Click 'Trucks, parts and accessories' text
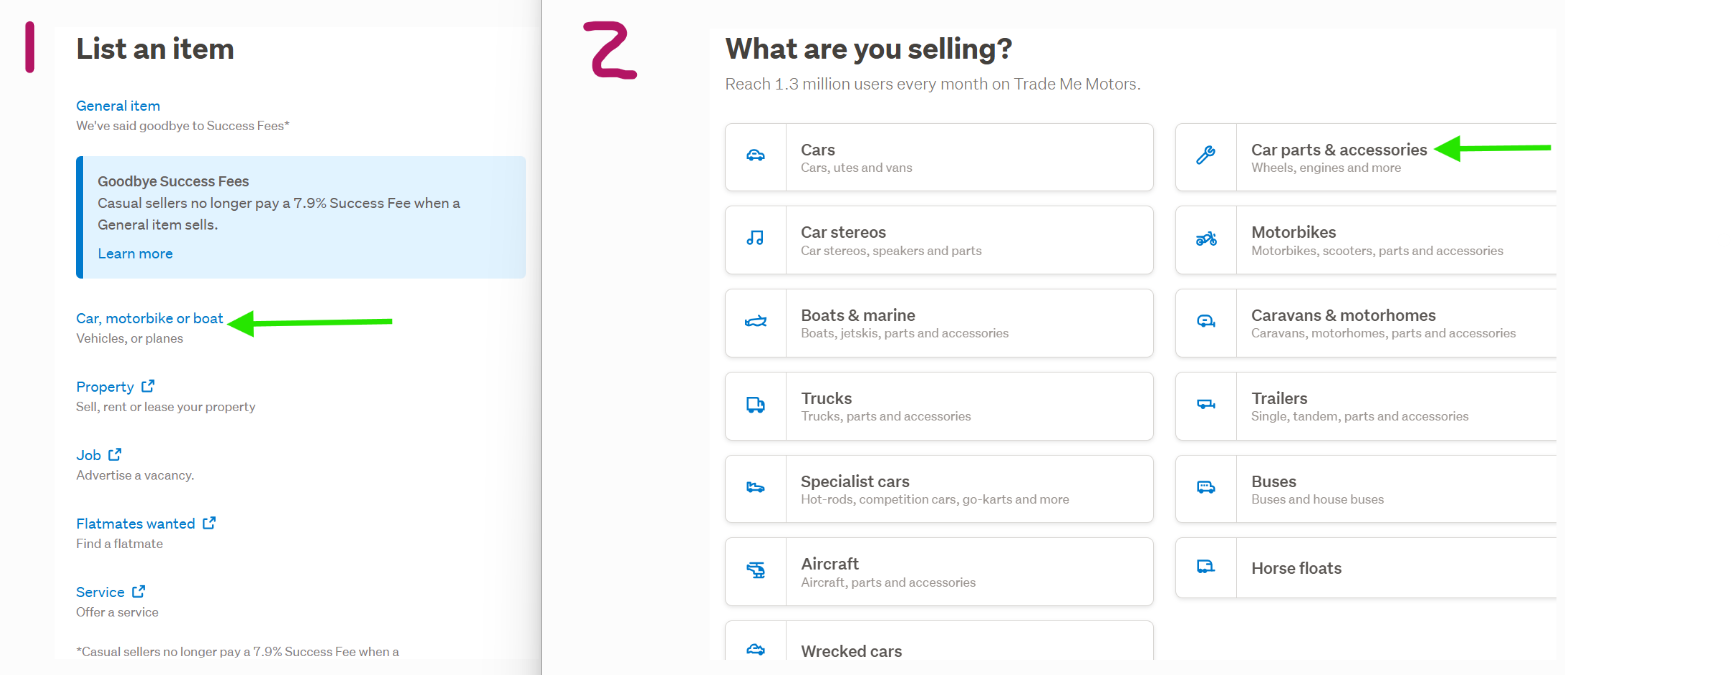The width and height of the screenshot is (1731, 675). [x=886, y=417]
